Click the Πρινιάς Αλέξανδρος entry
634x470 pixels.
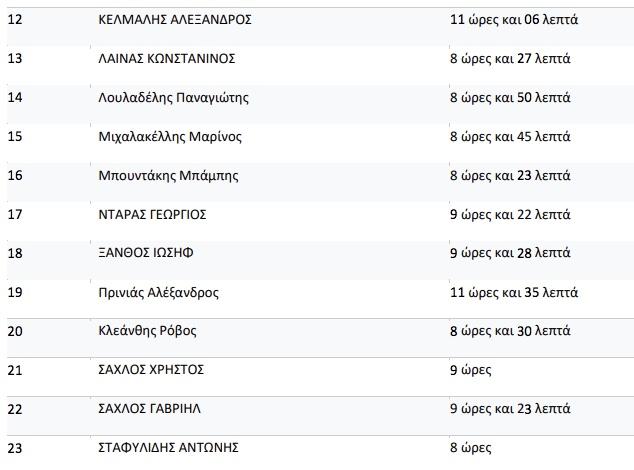[158, 292]
